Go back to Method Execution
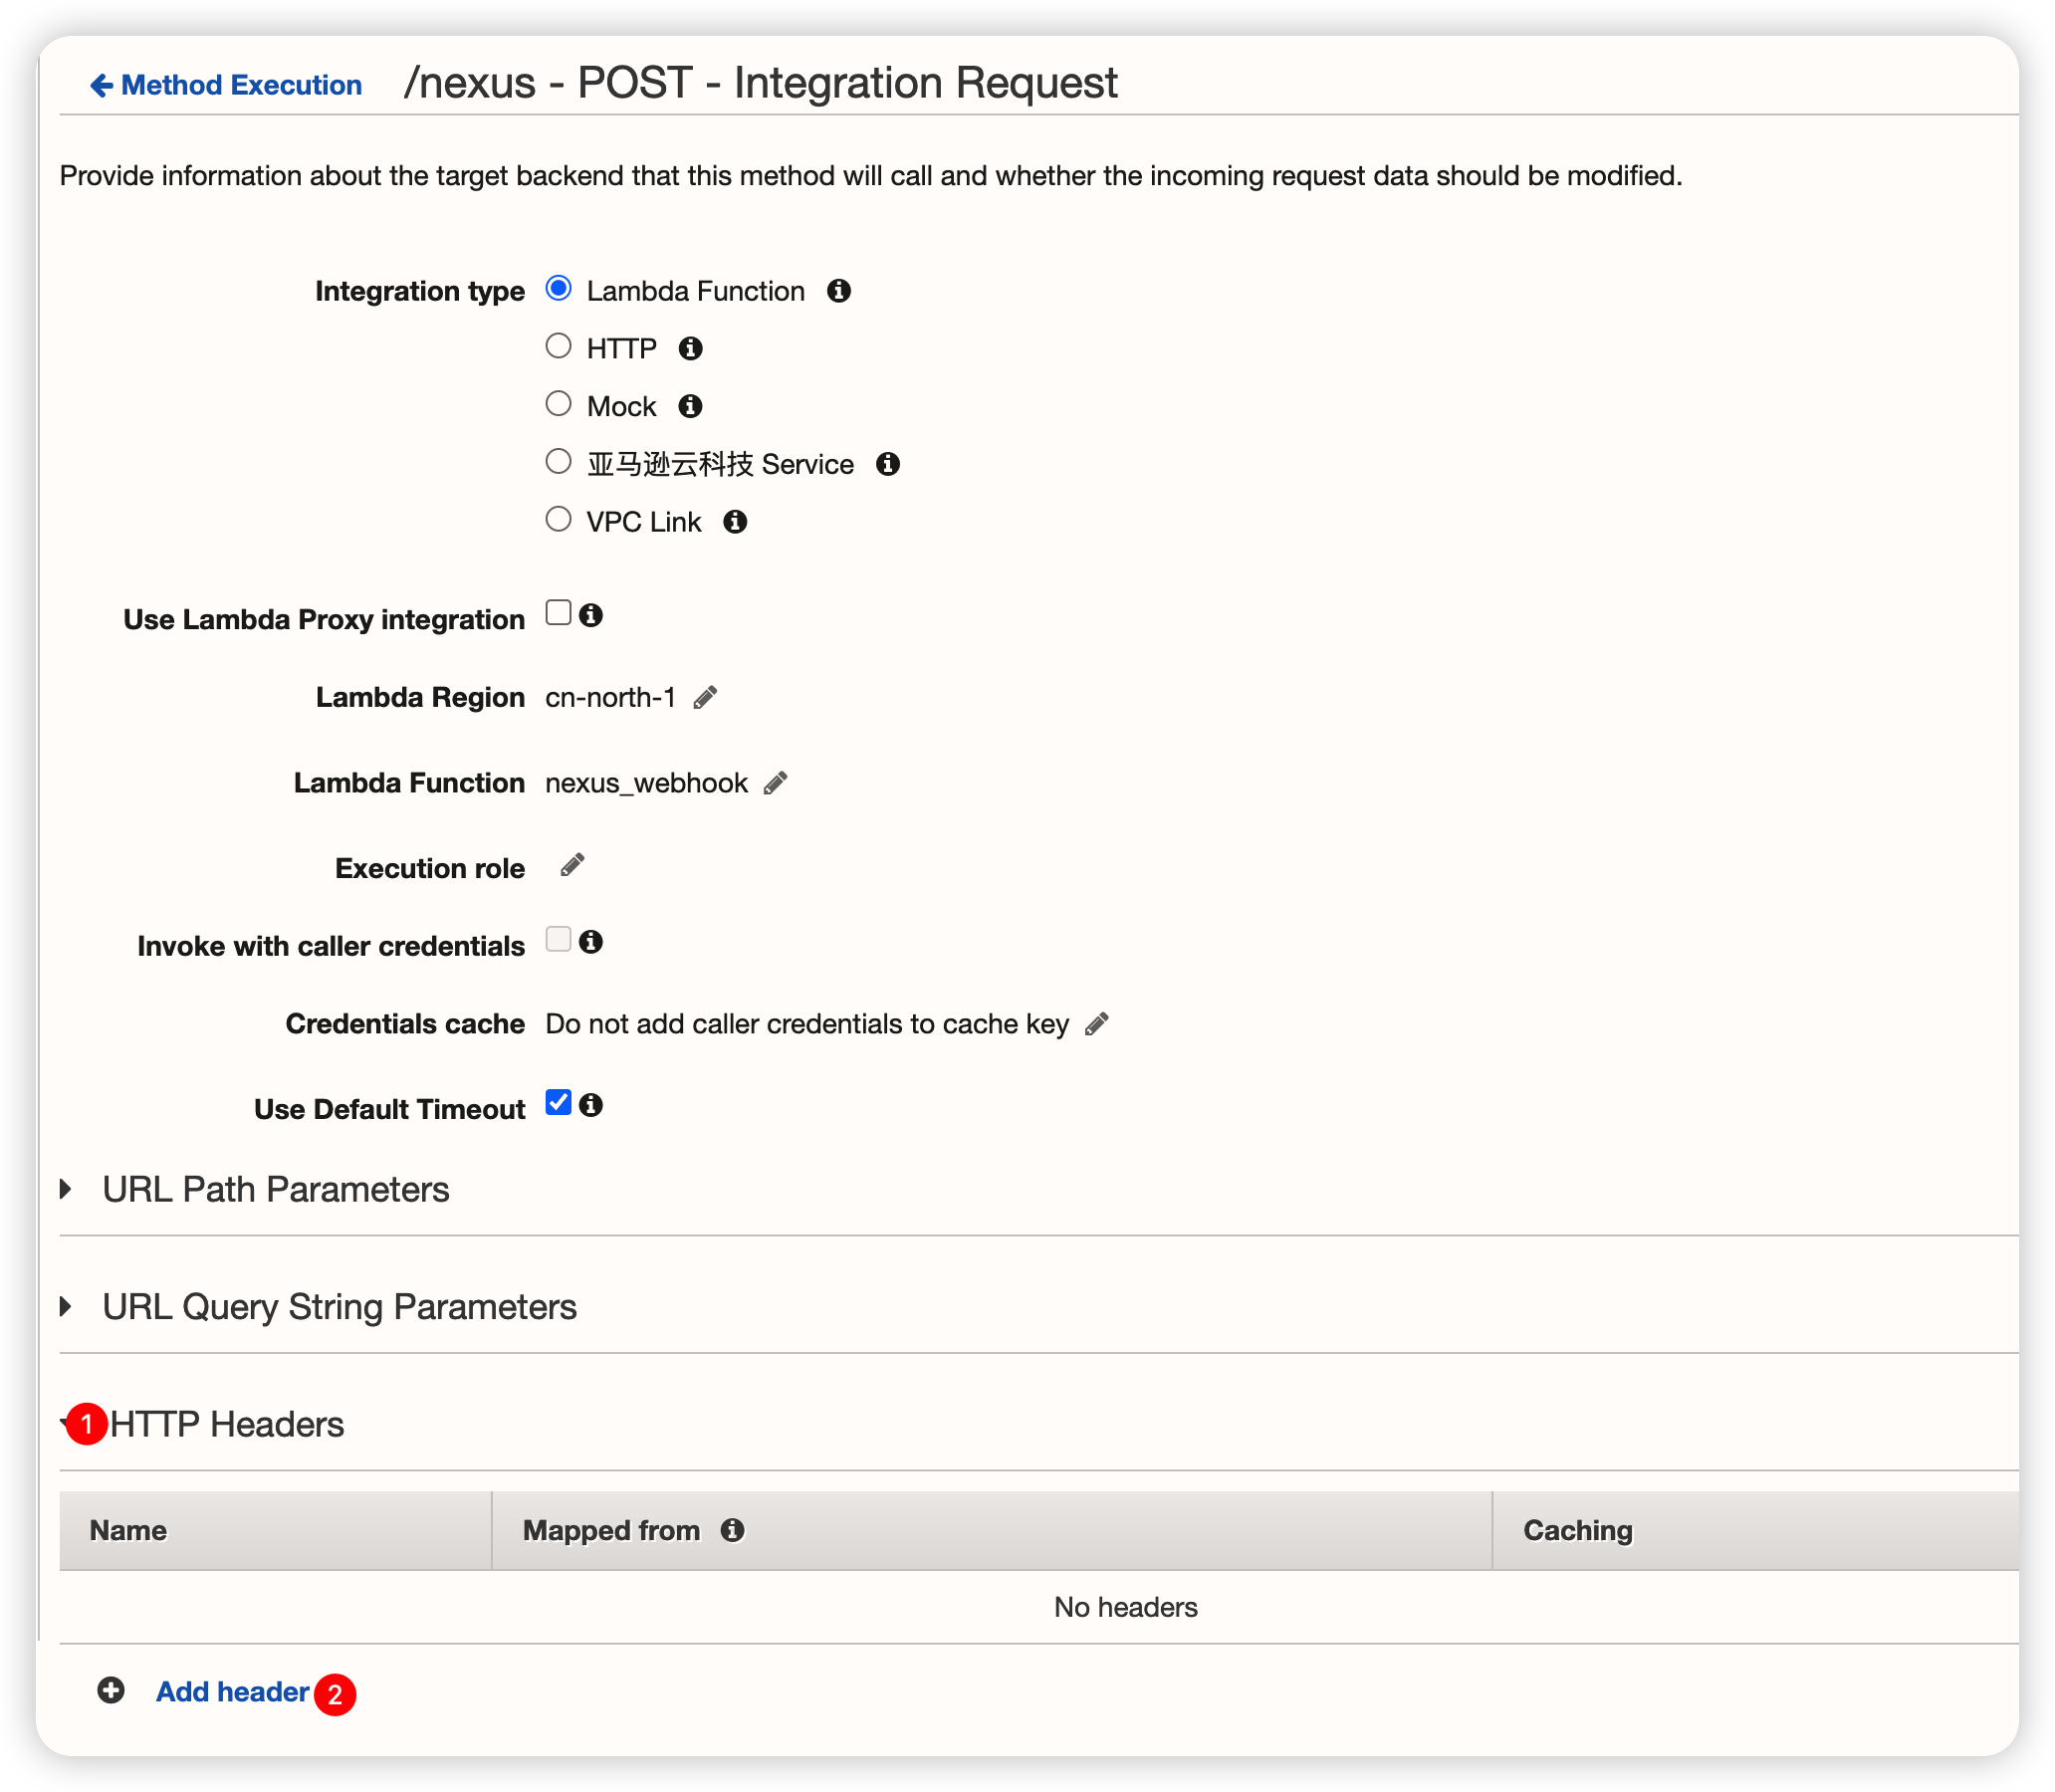This screenshot has height=1792, width=2055. [226, 85]
